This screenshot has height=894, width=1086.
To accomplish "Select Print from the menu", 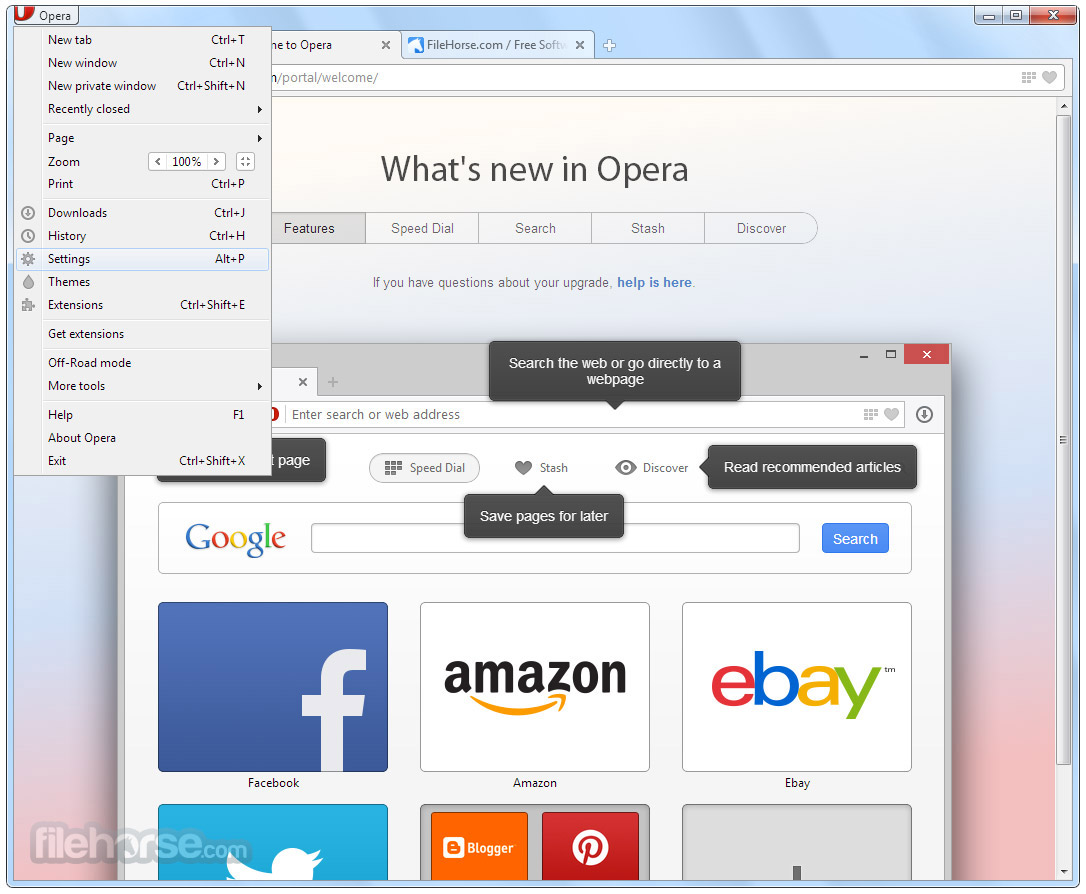I will pos(143,184).
